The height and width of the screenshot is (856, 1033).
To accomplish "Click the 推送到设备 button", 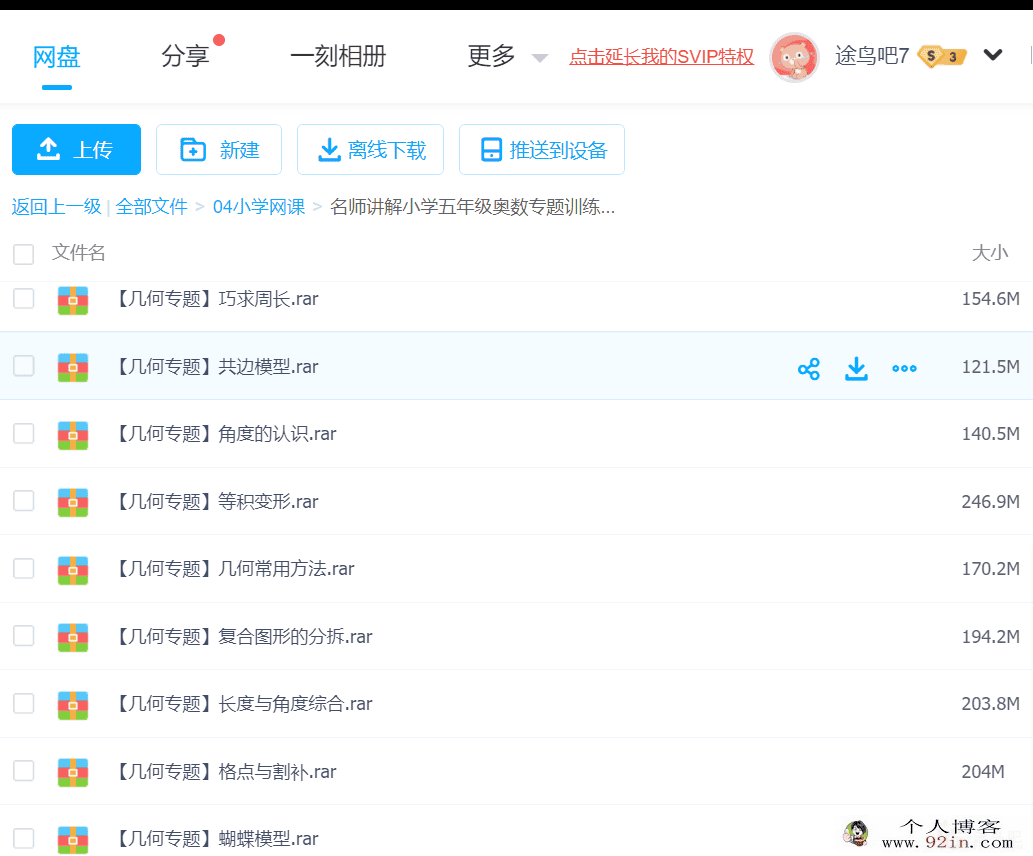I will tap(542, 150).
